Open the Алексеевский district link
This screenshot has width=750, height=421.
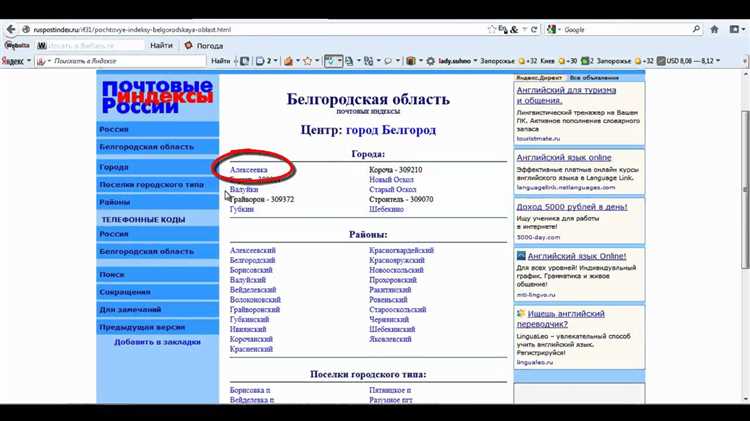click(253, 250)
